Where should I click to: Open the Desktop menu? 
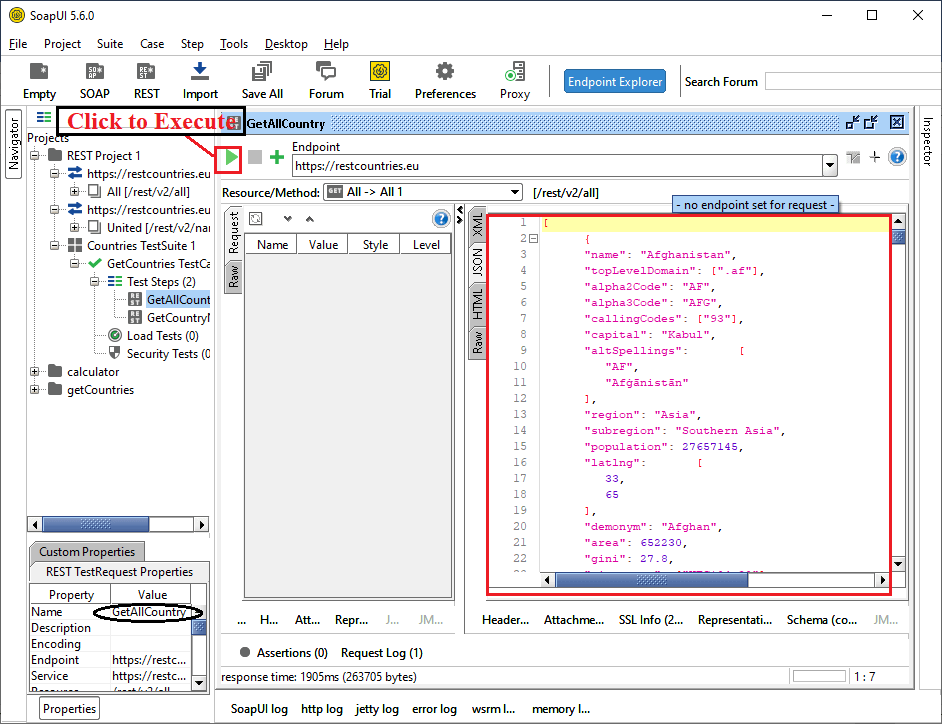286,44
